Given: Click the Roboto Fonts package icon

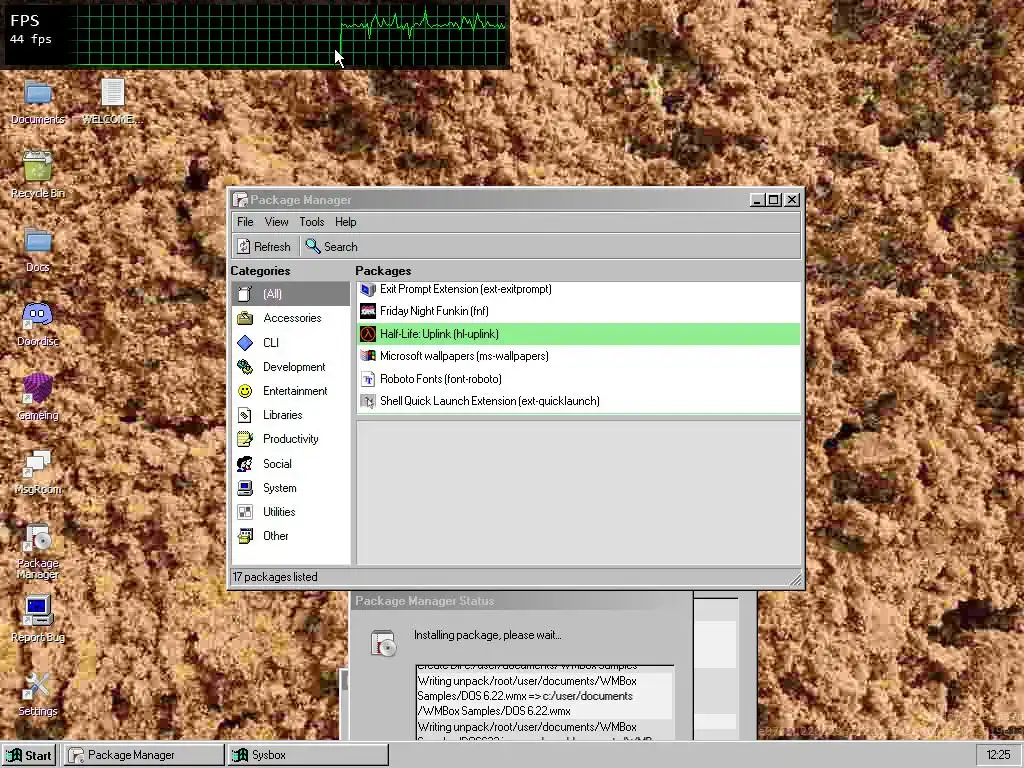Looking at the screenshot, I should pos(368,379).
